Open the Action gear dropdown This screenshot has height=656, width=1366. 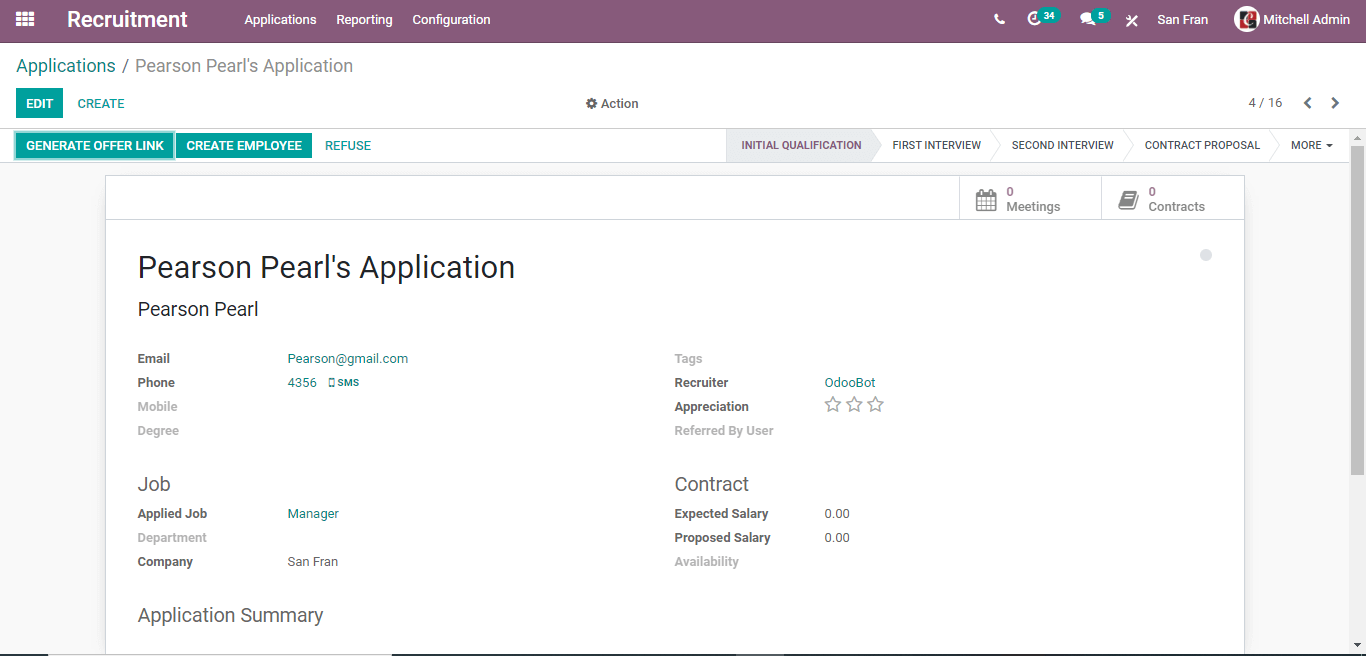tap(612, 103)
